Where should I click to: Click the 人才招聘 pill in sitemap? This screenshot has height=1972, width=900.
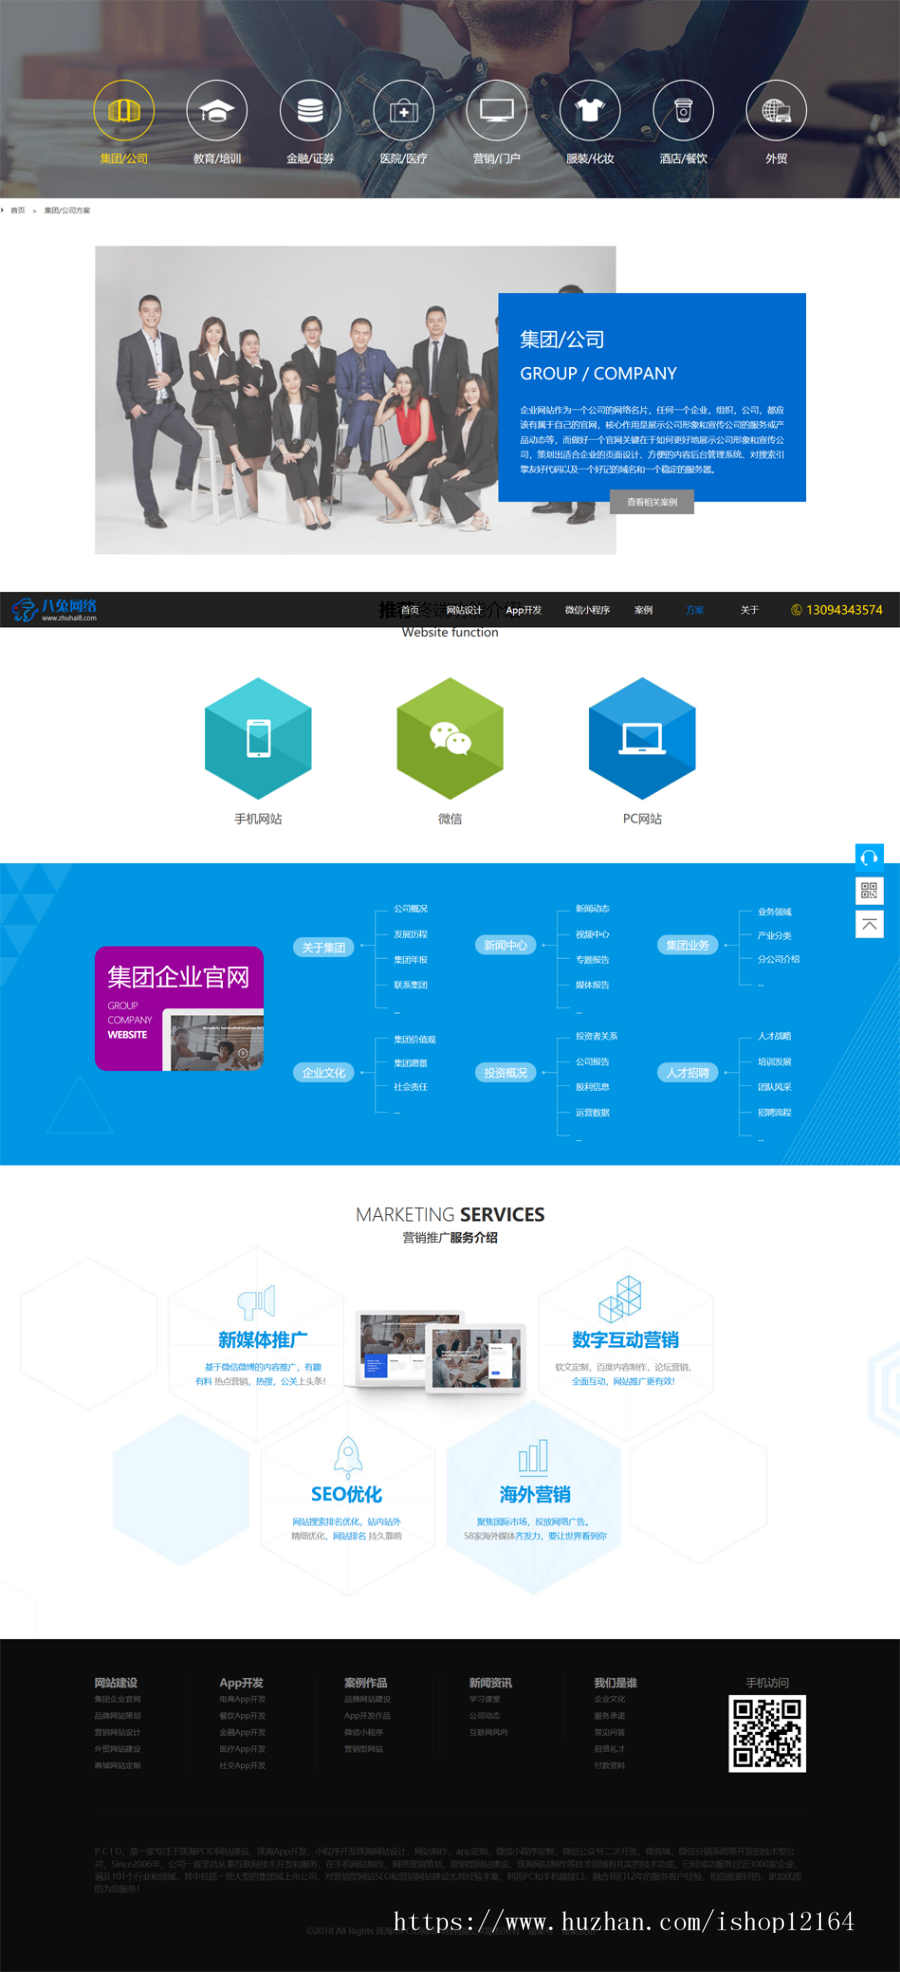tap(687, 1073)
